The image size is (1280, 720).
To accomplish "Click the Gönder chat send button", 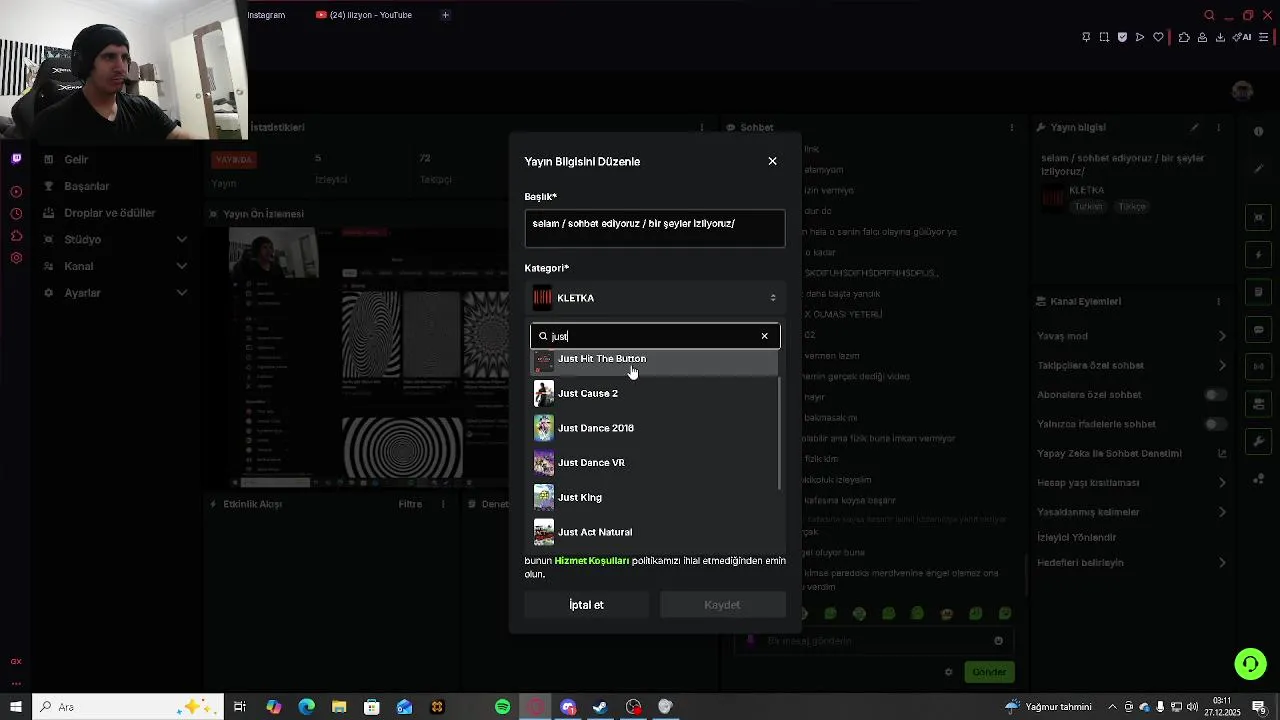I will tap(989, 672).
